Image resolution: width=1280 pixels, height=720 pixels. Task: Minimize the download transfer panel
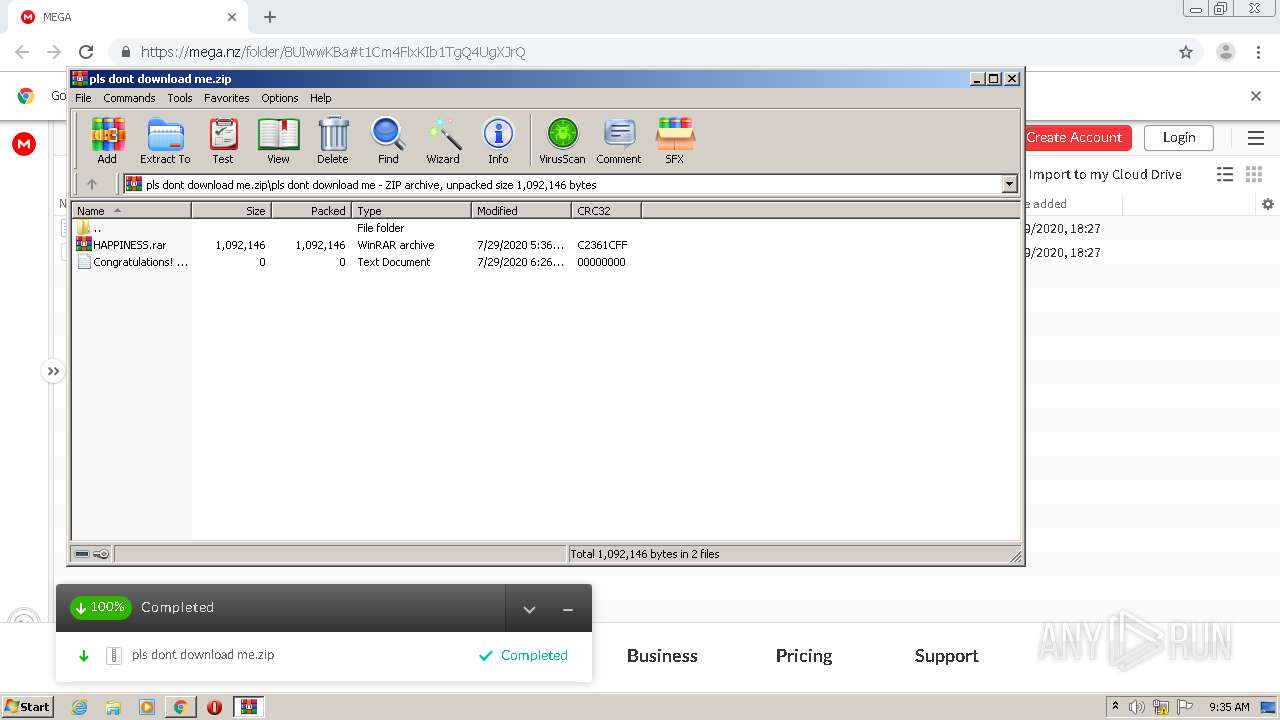coord(568,608)
